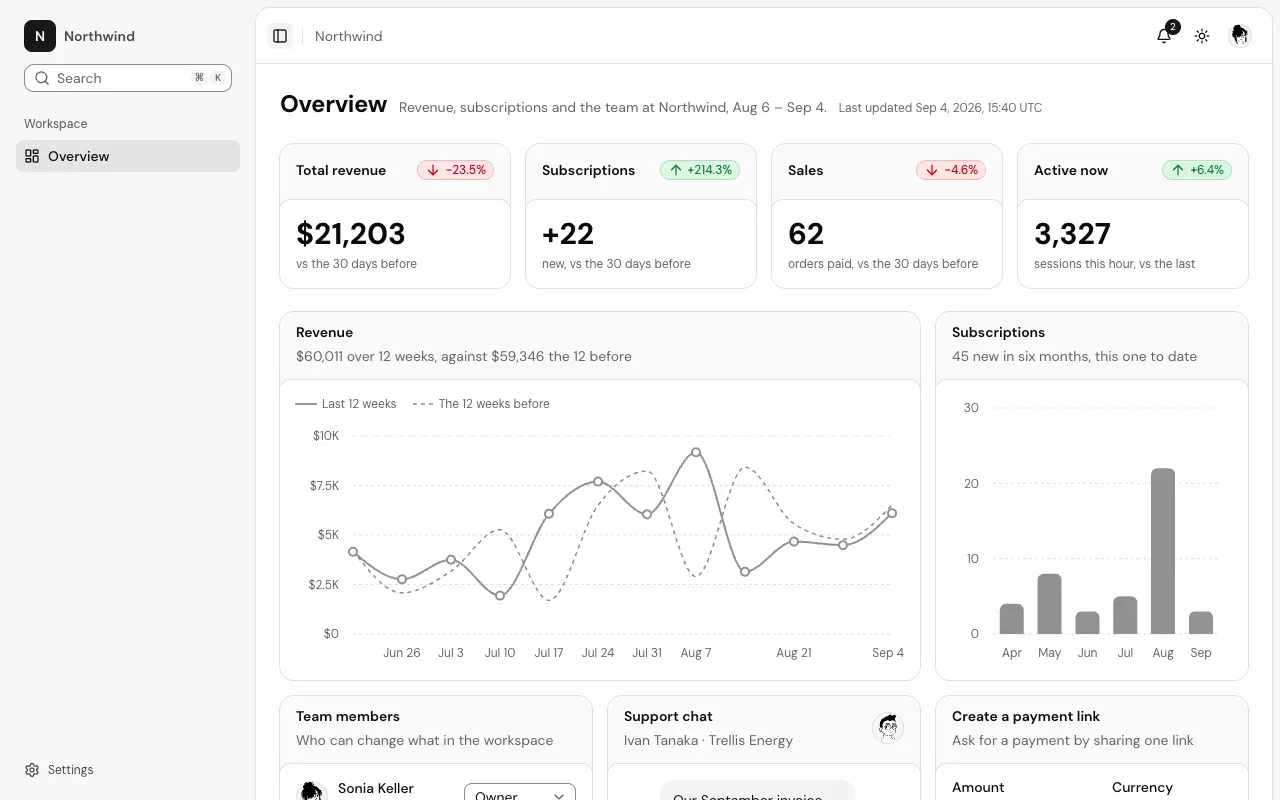Click the +214.3% subscriptions badge
The height and width of the screenshot is (800, 1280).
(x=700, y=170)
